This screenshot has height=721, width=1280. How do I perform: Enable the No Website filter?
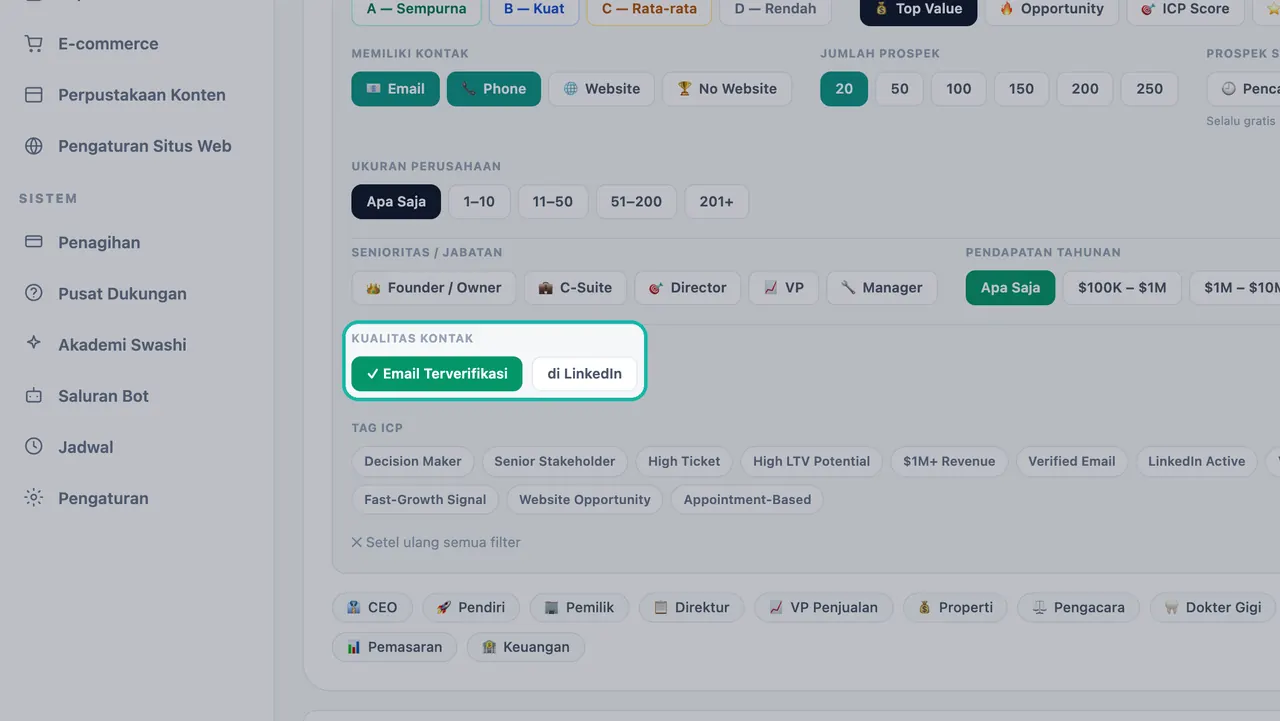(727, 89)
